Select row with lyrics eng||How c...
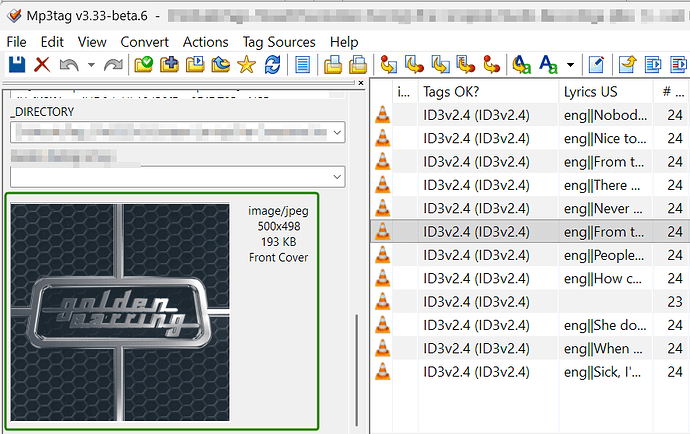Image resolution: width=690 pixels, height=434 pixels. tap(530, 279)
